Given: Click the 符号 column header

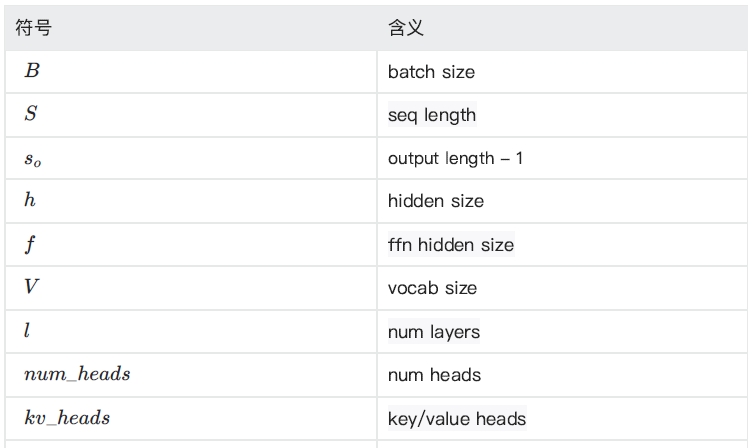Looking at the screenshot, I should (x=33, y=28).
